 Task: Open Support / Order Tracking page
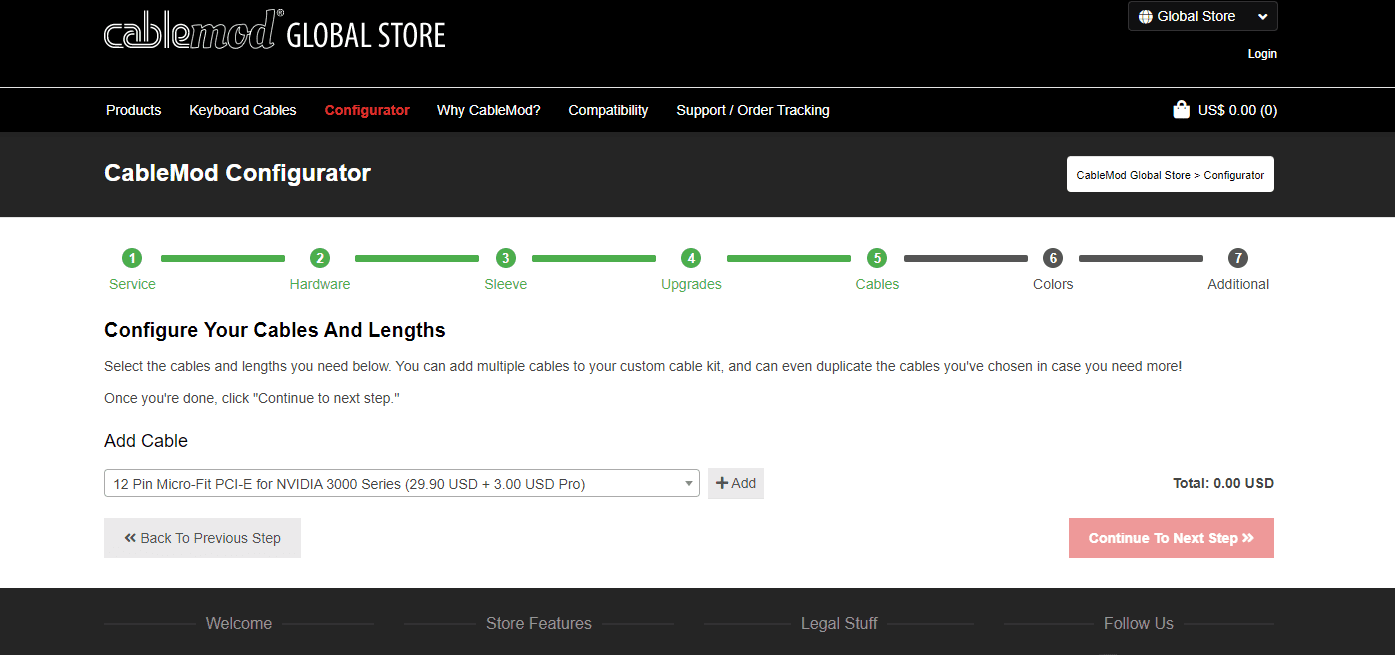click(x=753, y=110)
